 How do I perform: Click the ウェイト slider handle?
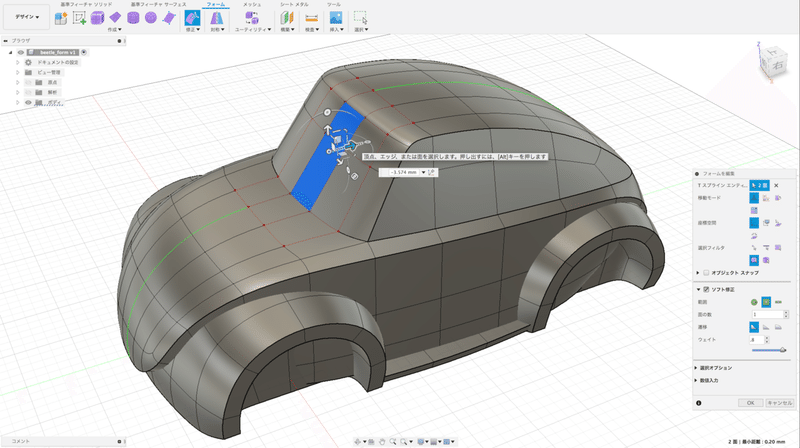[782, 350]
